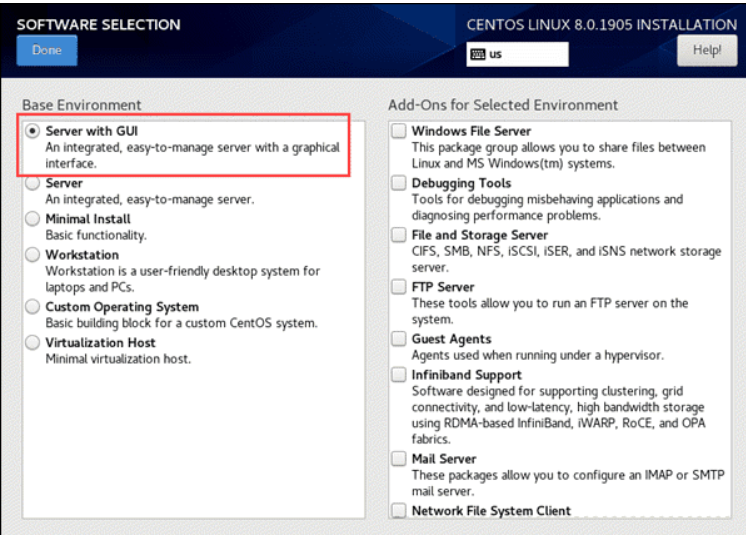Click the 'Infiniband Support' label text
The width and height of the screenshot is (746, 535).
click(467, 375)
